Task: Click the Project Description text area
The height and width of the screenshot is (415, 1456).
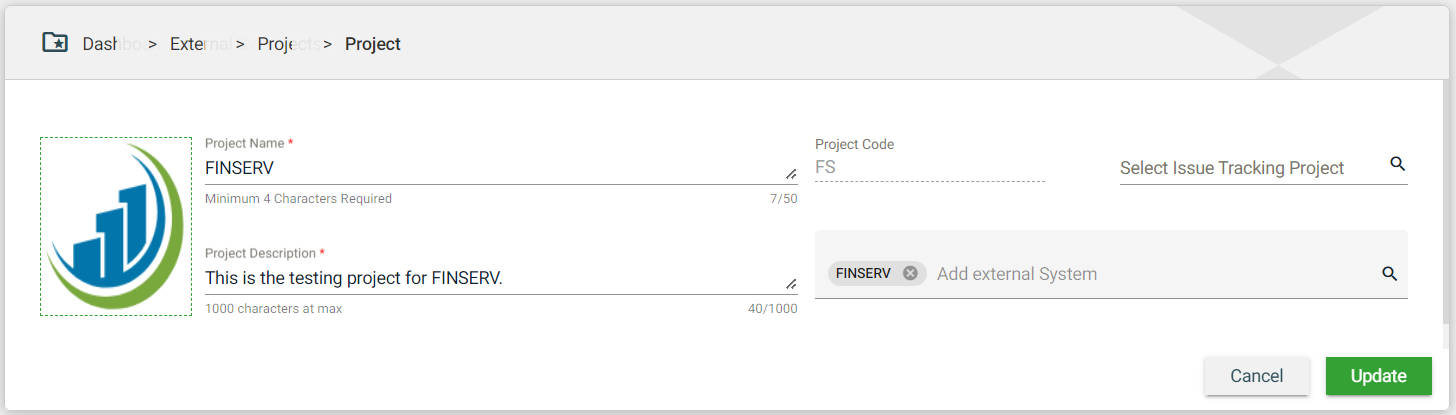Action: (490, 278)
